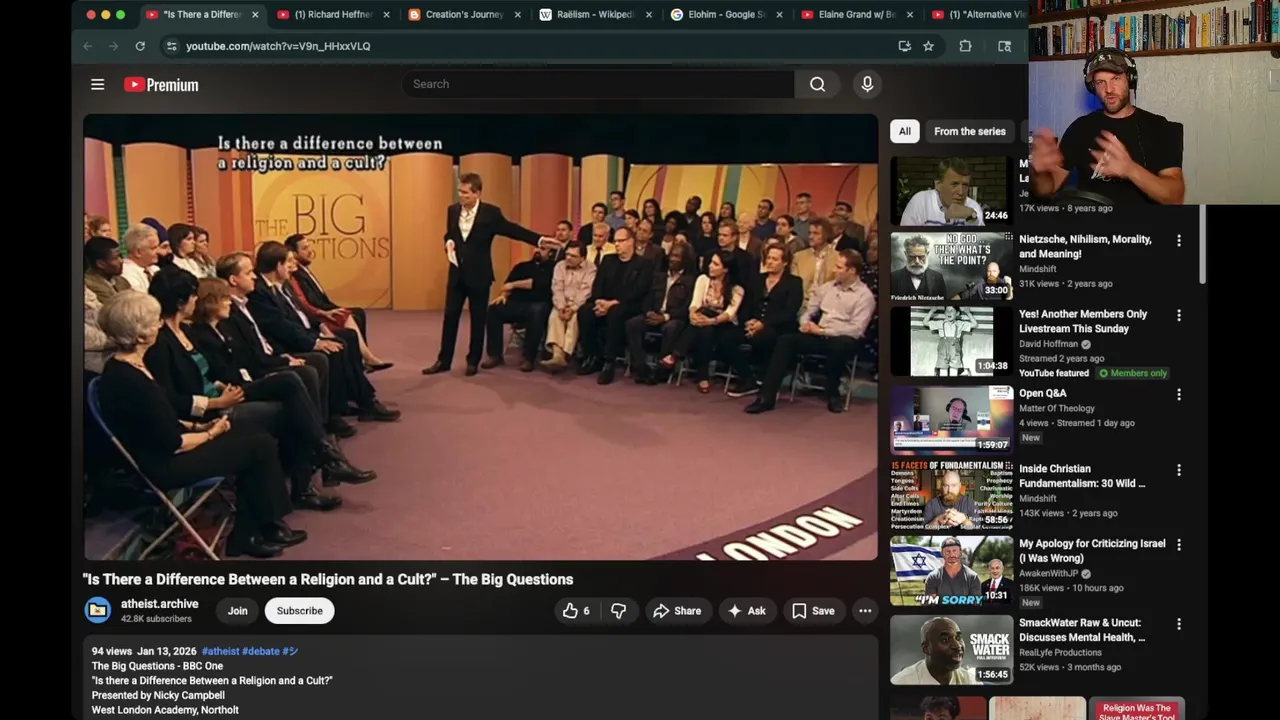Like the video with thumbs up
The image size is (1280, 720).
pos(576,611)
